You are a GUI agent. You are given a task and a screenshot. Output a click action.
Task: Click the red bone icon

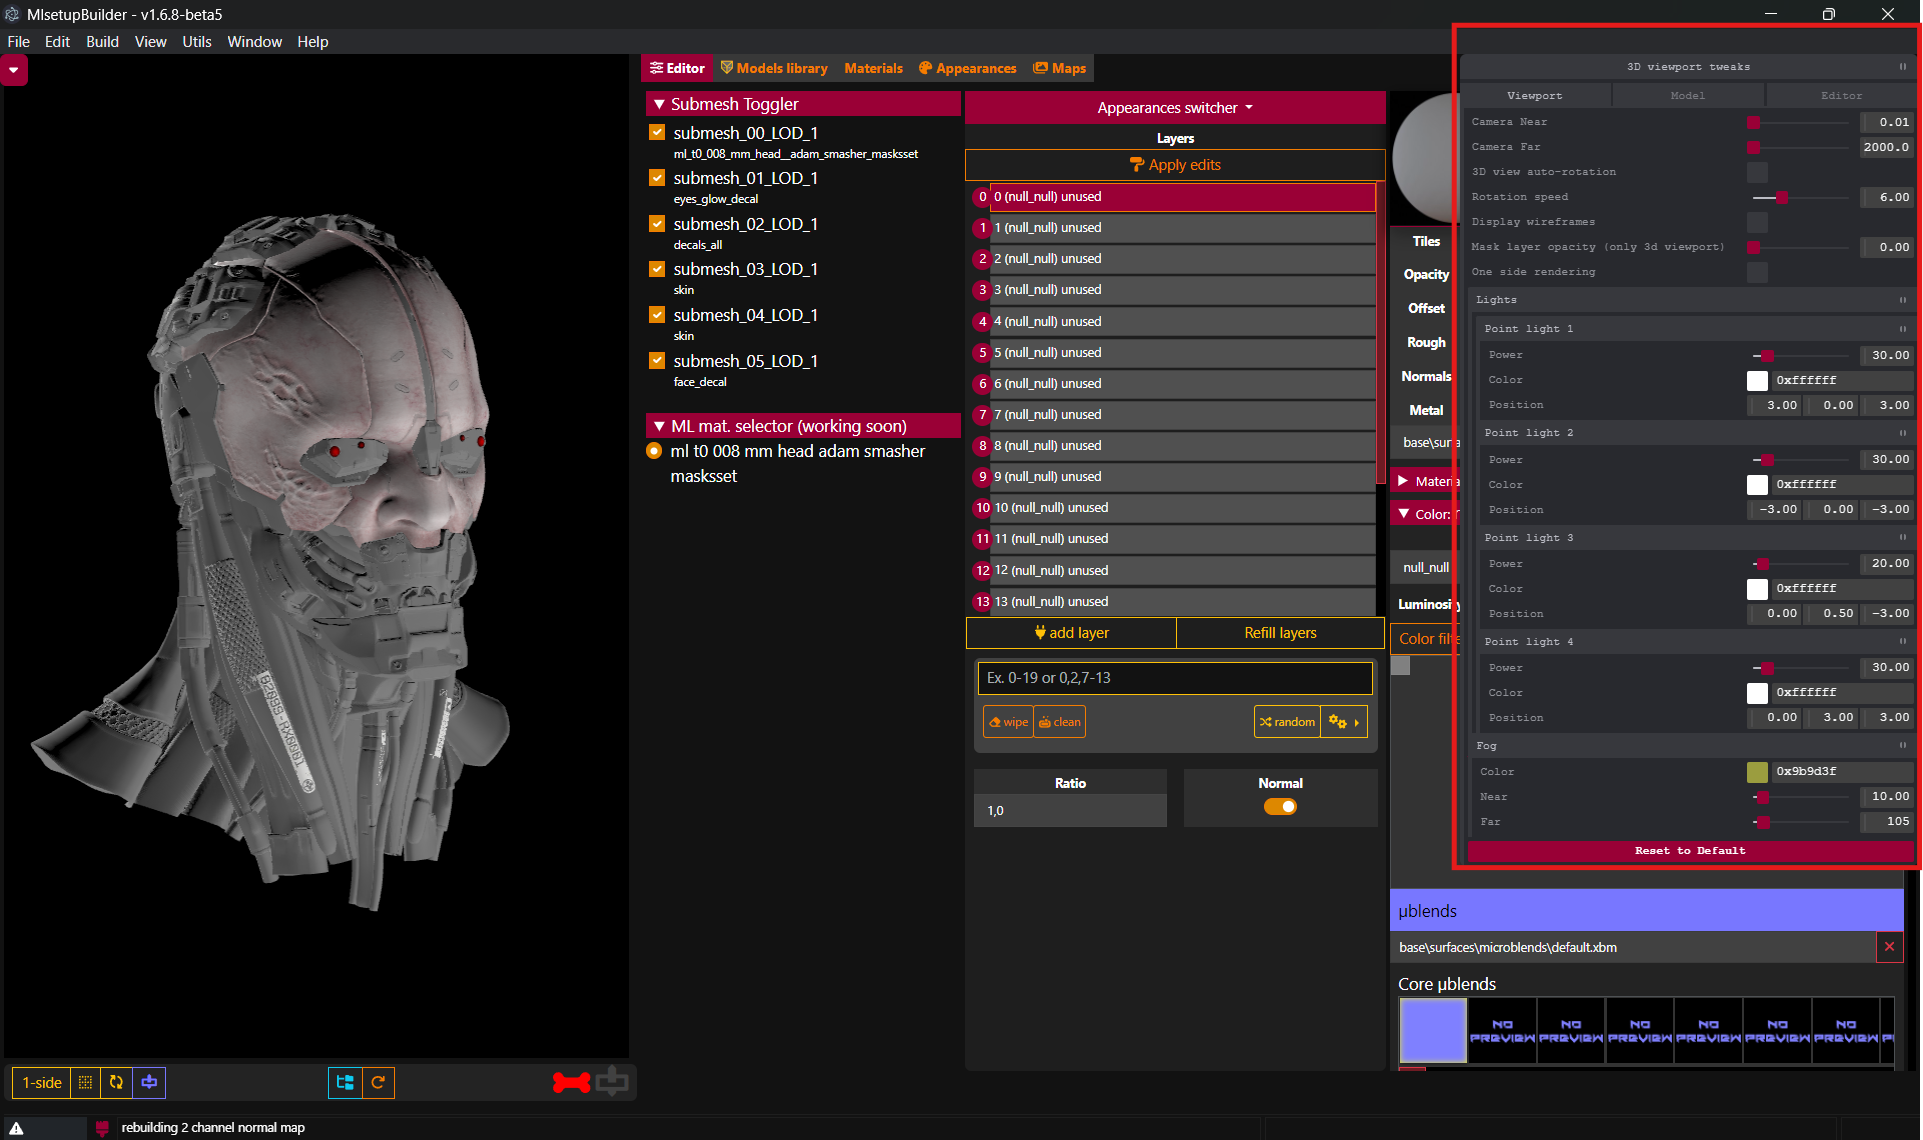tap(571, 1082)
